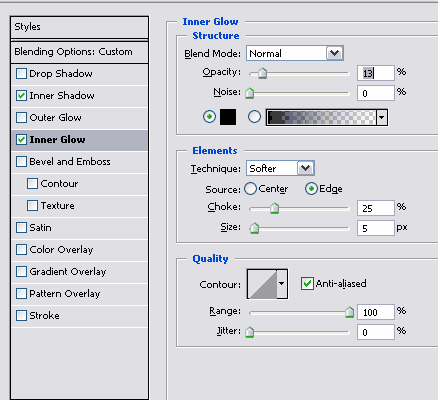Click the gradient preview bar
Viewport: 438px width, 400px height.
tap(322, 117)
